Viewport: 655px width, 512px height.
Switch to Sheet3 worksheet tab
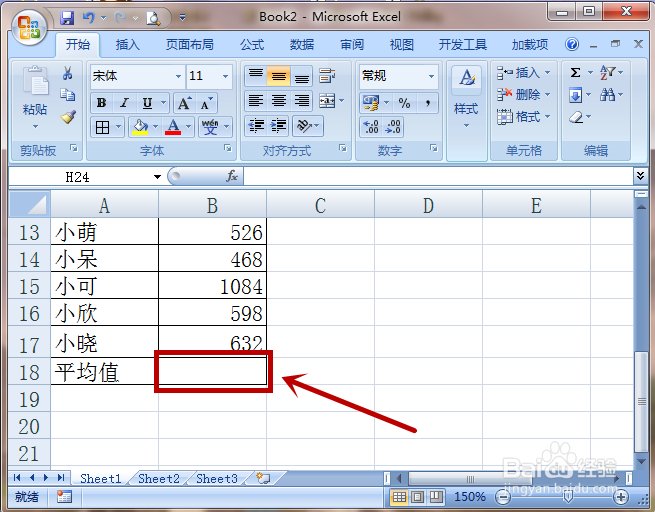(x=217, y=479)
